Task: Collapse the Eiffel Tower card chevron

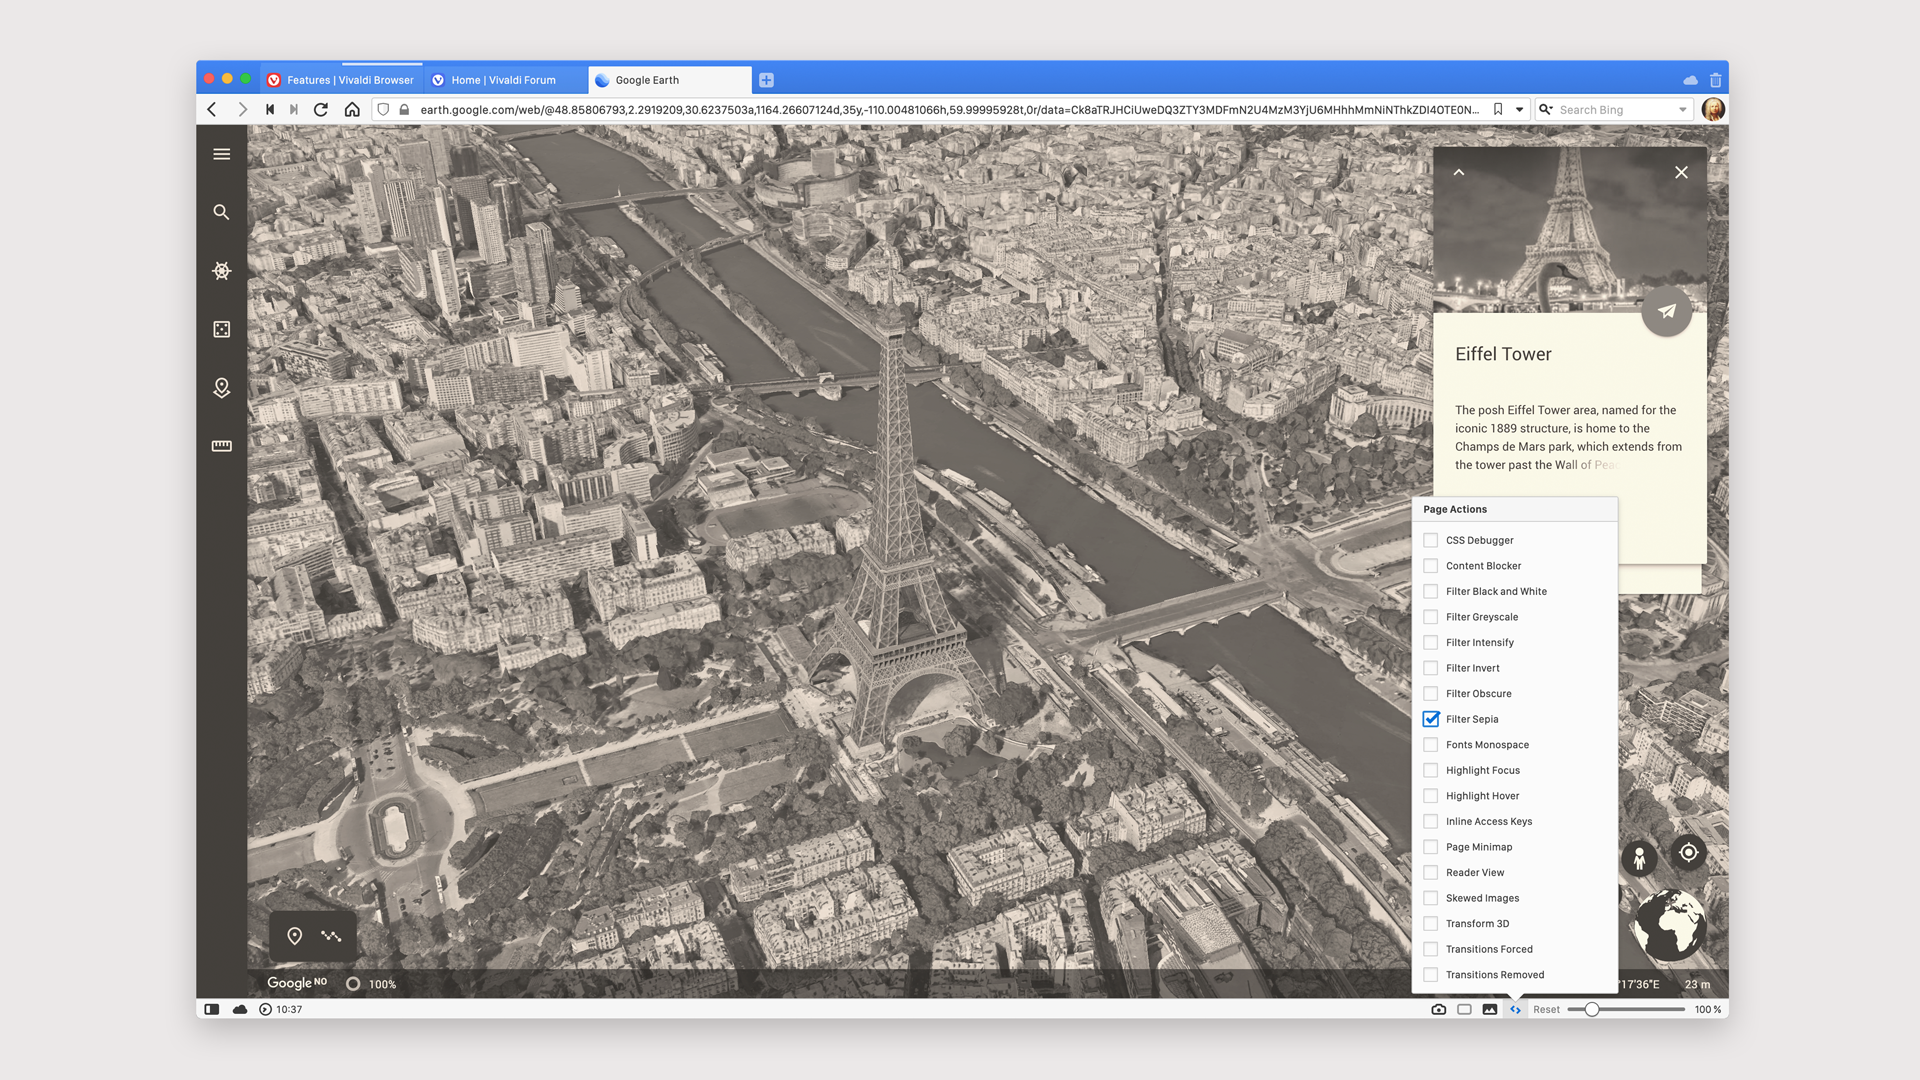Action: tap(1459, 172)
